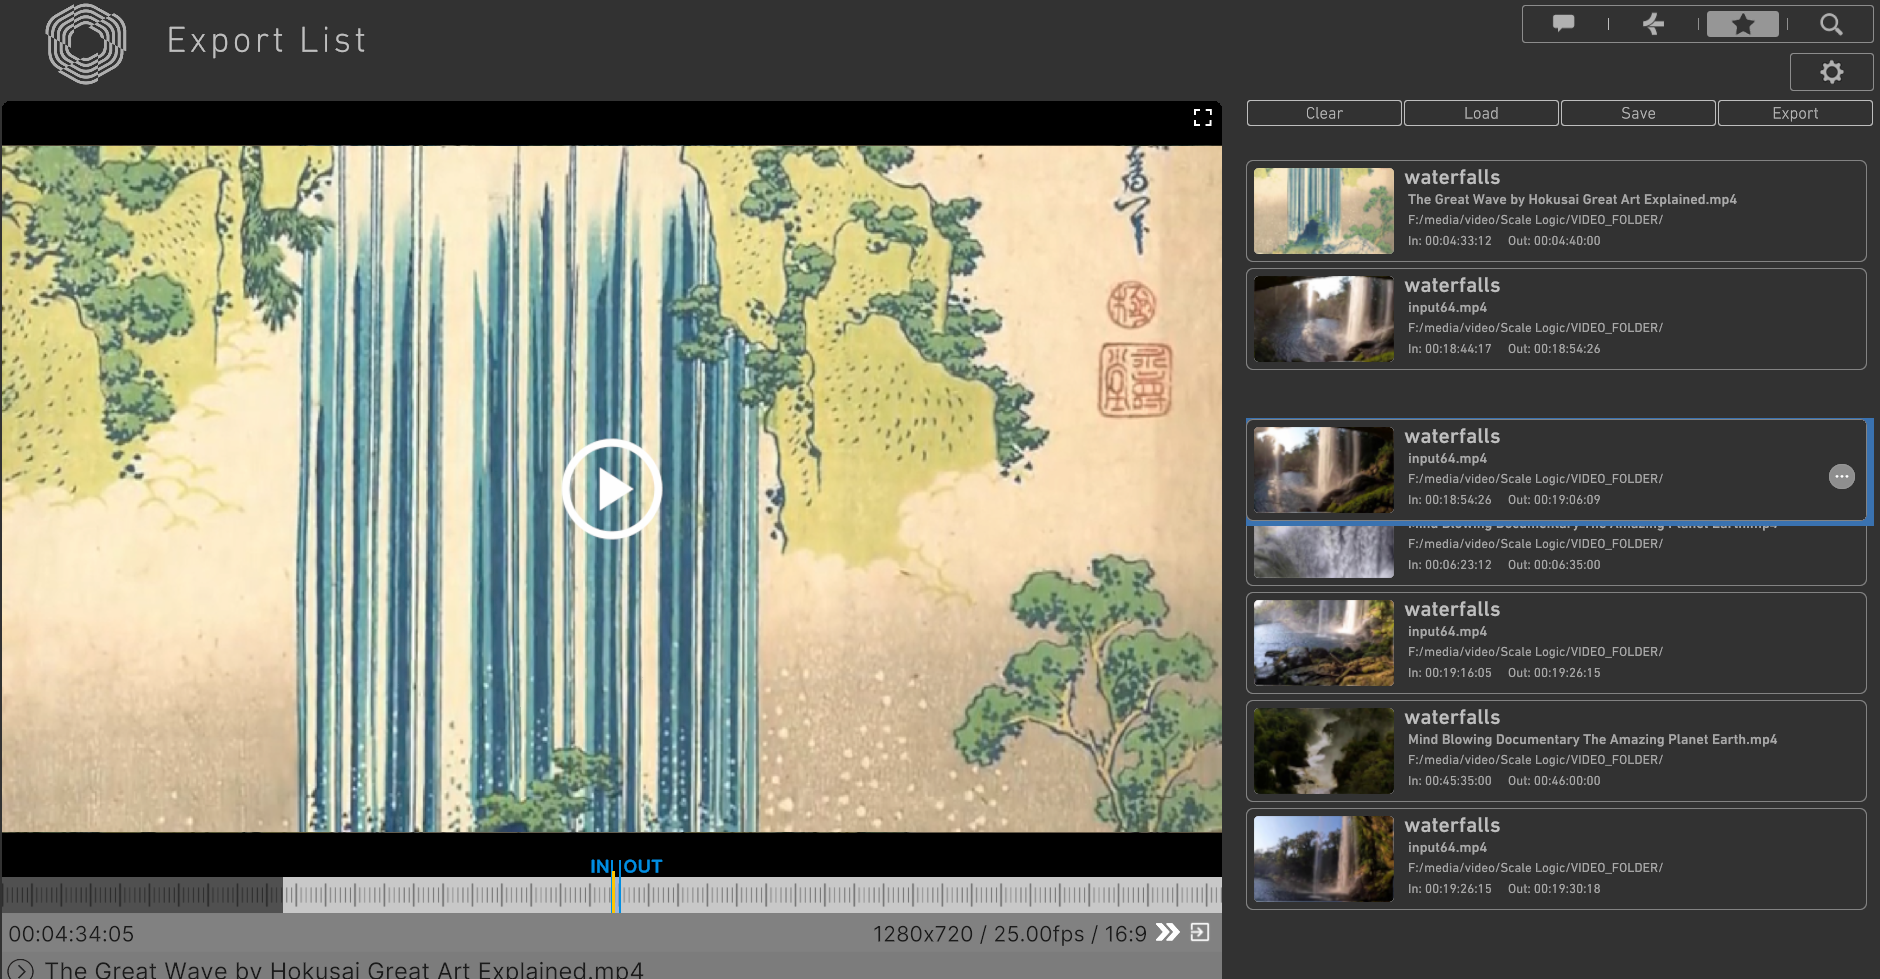Click circled arrow beside Great Wave filename
1880x979 pixels.
(21, 970)
